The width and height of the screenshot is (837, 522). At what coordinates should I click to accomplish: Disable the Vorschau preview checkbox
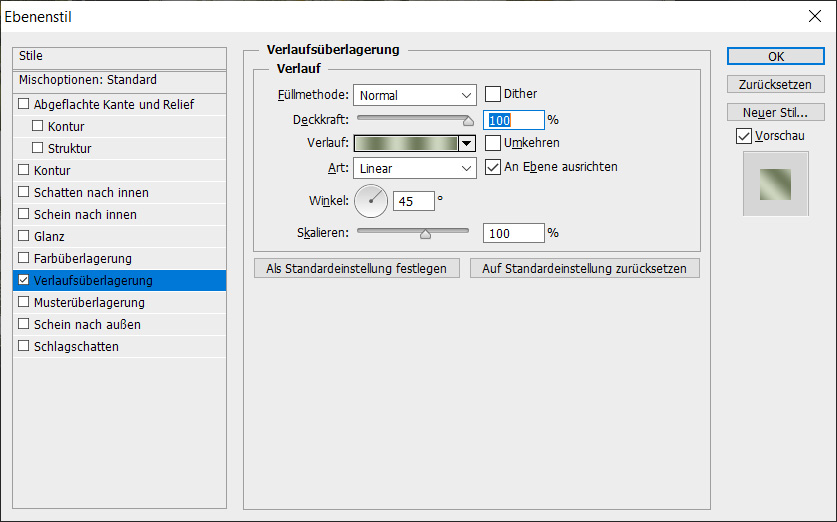tap(744, 136)
